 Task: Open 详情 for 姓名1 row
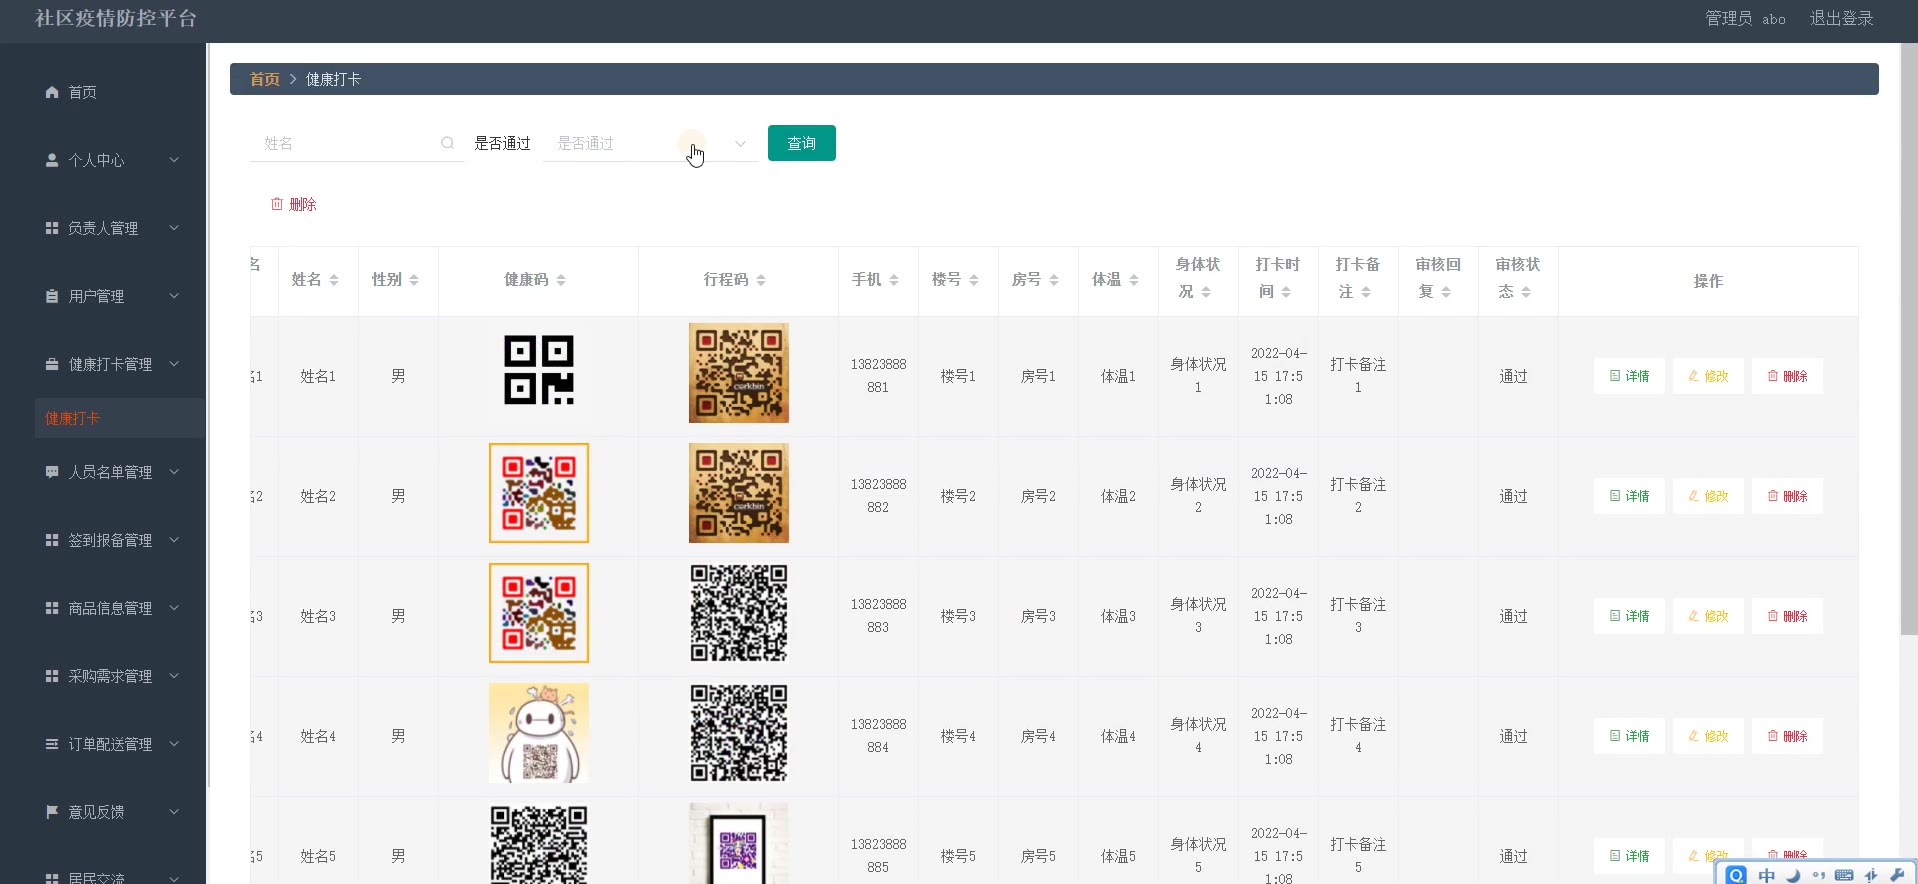1629,376
